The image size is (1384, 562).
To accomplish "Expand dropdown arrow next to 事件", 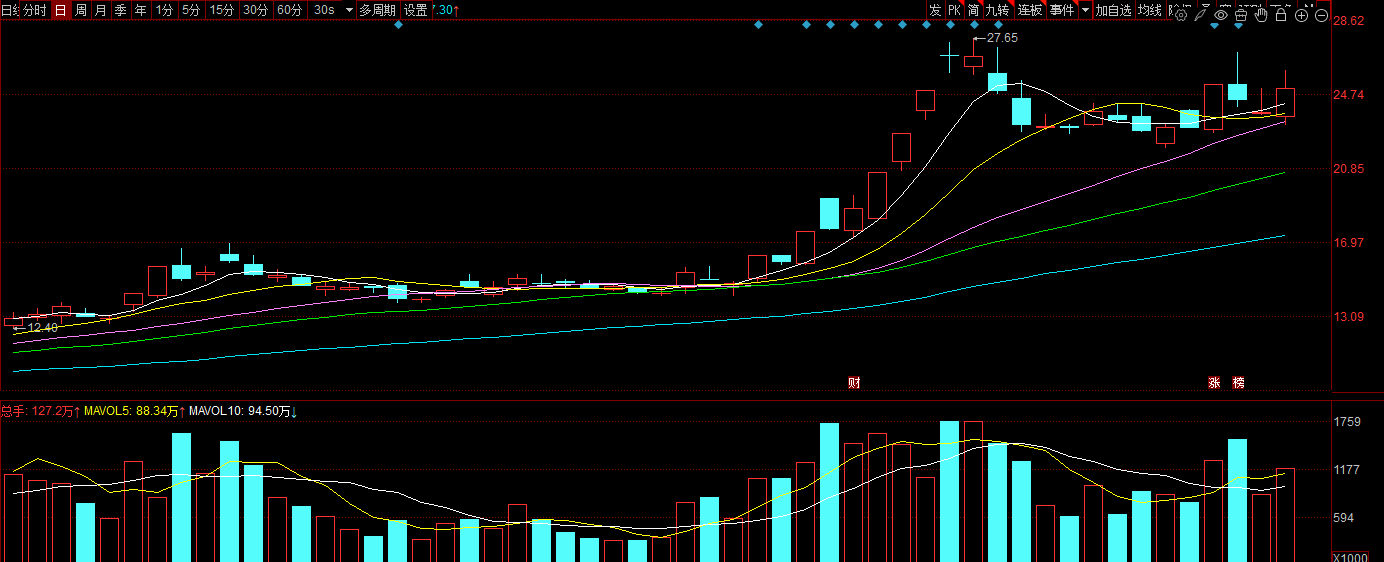I will (1086, 10).
